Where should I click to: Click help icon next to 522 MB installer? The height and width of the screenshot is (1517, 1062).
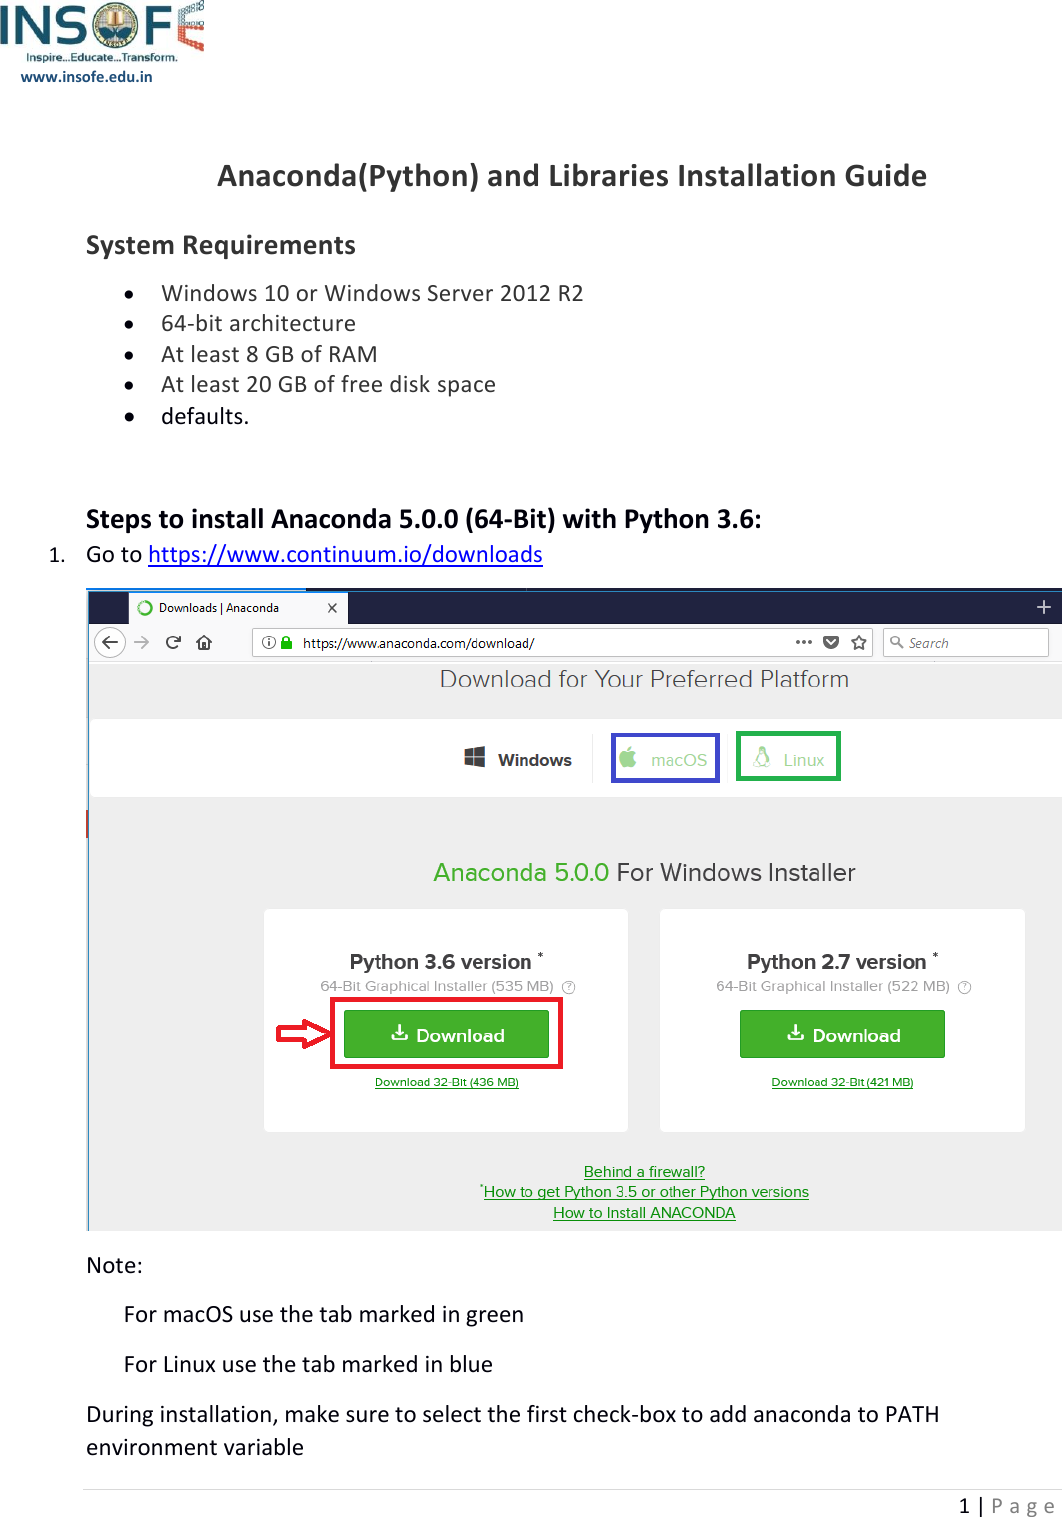click(965, 987)
